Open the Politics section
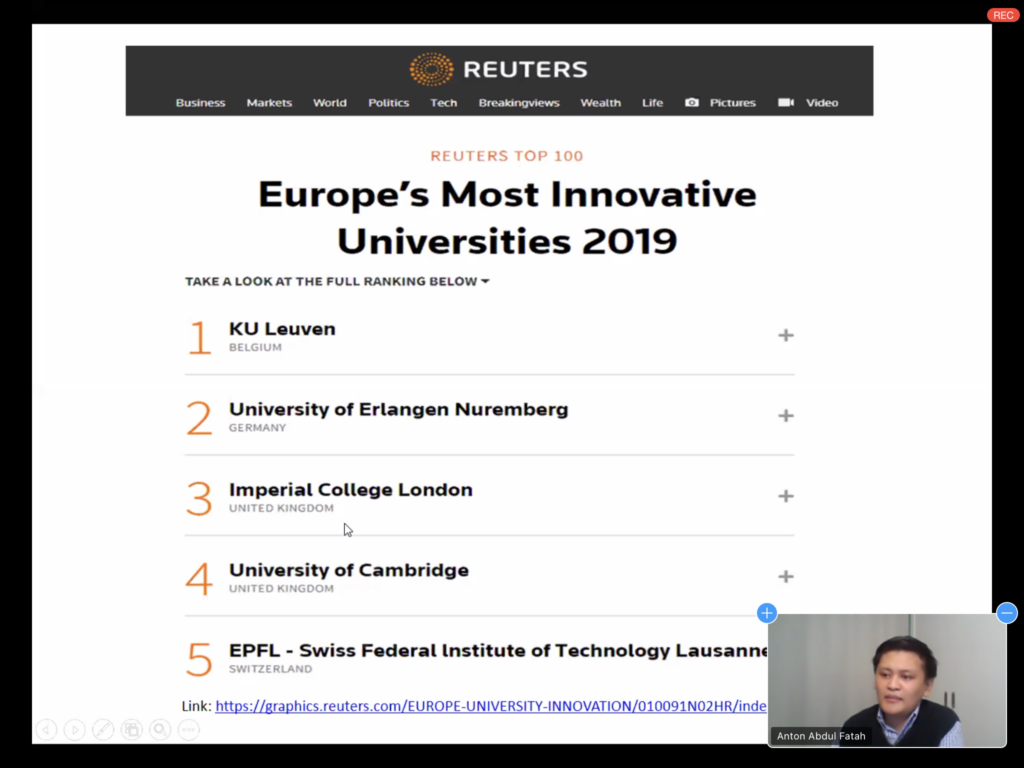 [389, 103]
